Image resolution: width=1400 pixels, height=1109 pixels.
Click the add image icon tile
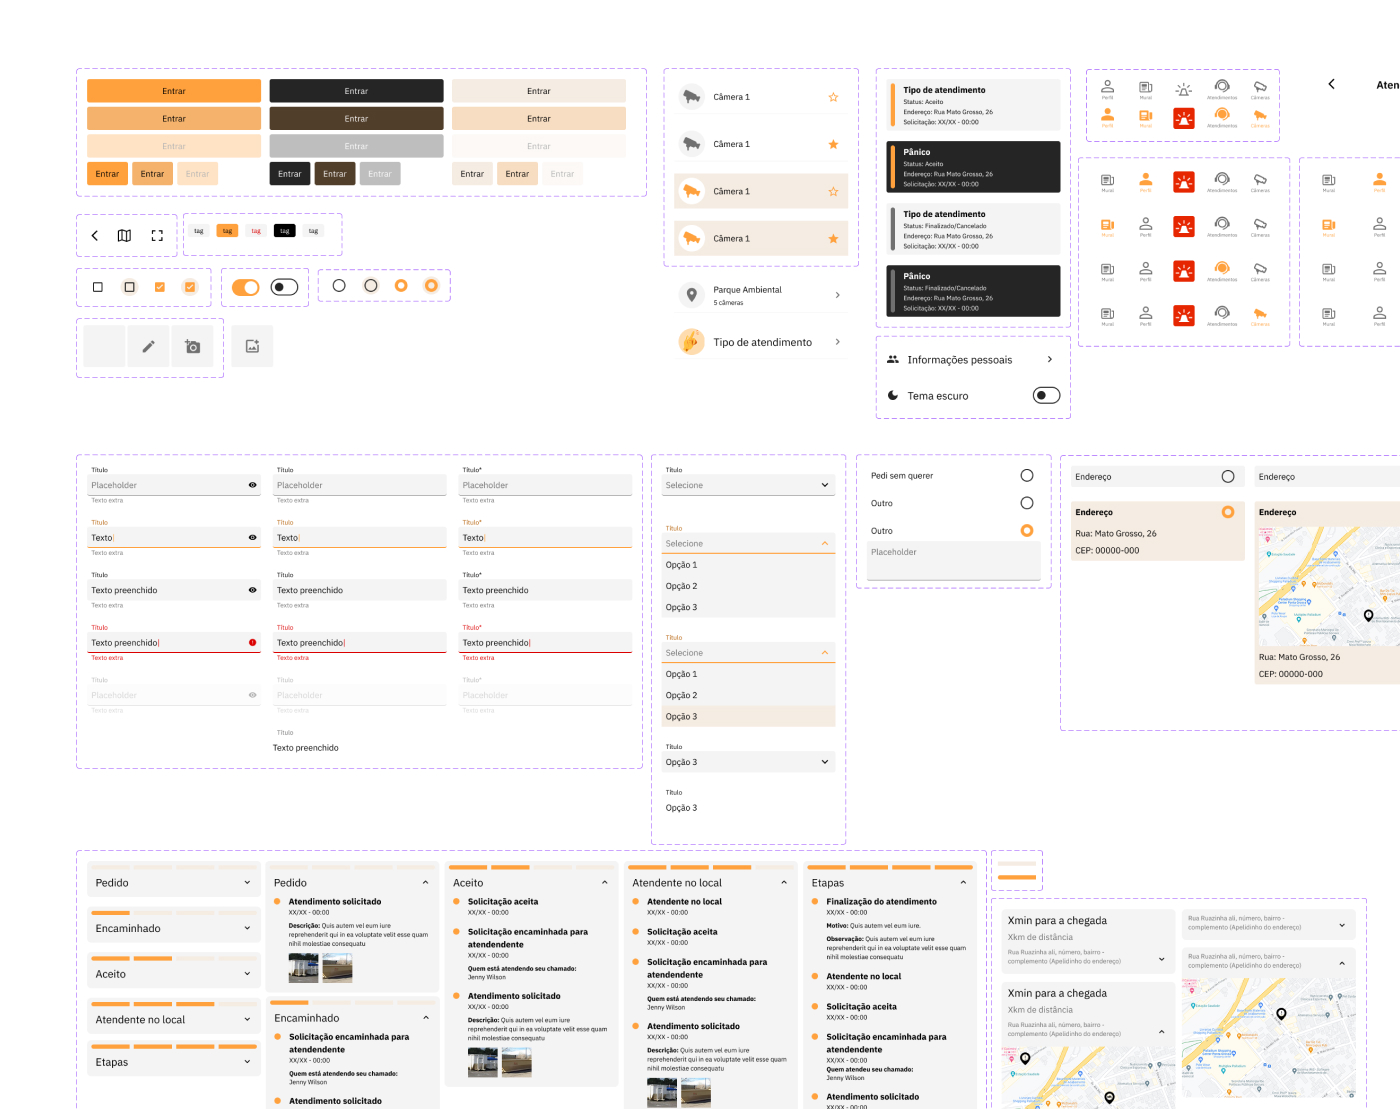coord(252,346)
